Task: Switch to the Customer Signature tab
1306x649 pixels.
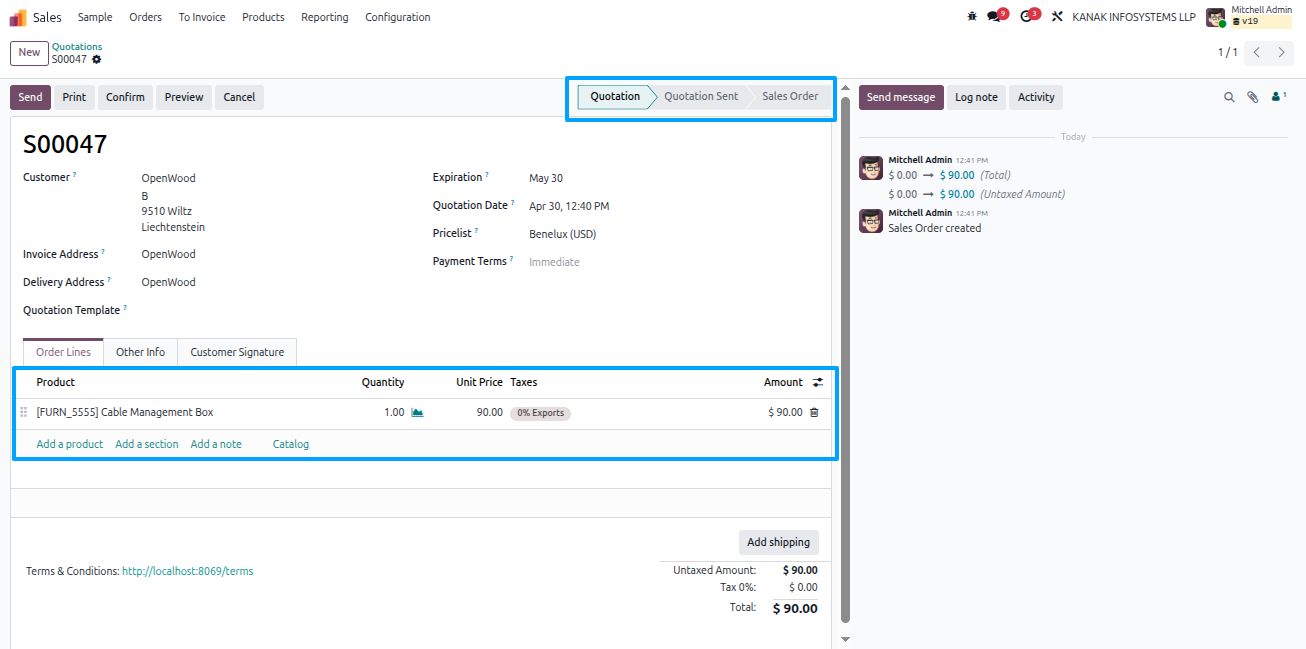Action: 237,352
